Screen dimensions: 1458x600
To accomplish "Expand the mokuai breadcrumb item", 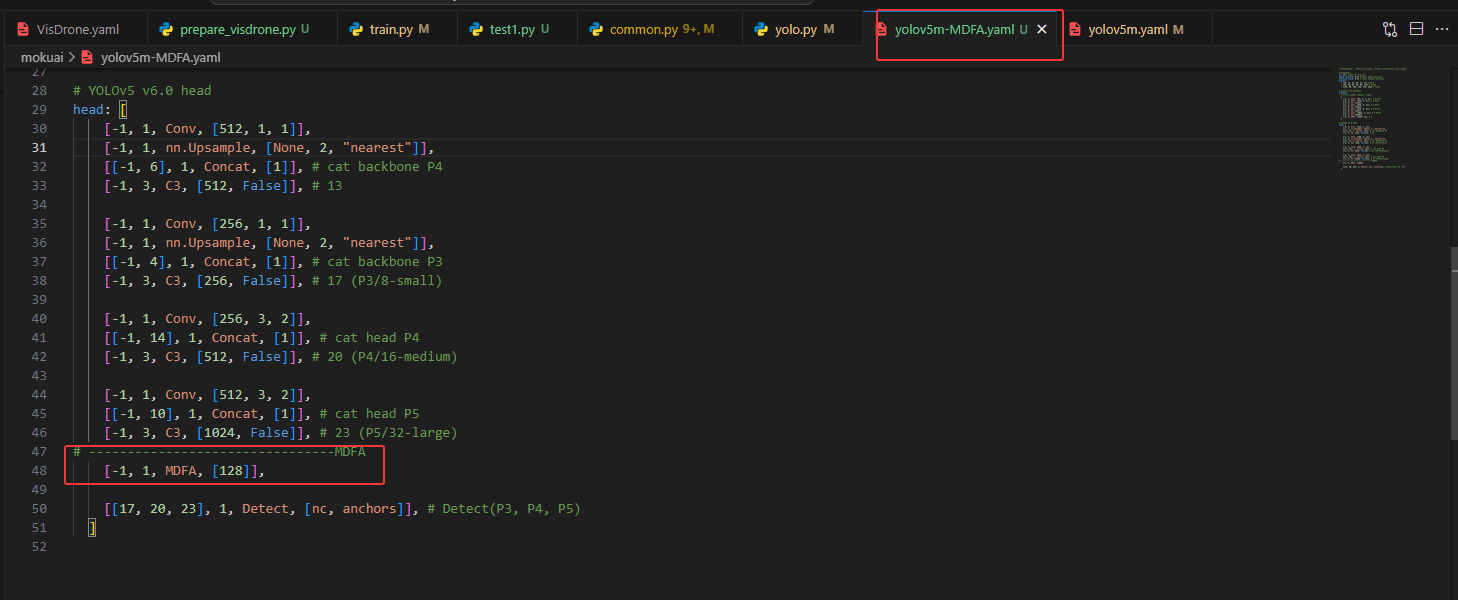I will point(41,57).
